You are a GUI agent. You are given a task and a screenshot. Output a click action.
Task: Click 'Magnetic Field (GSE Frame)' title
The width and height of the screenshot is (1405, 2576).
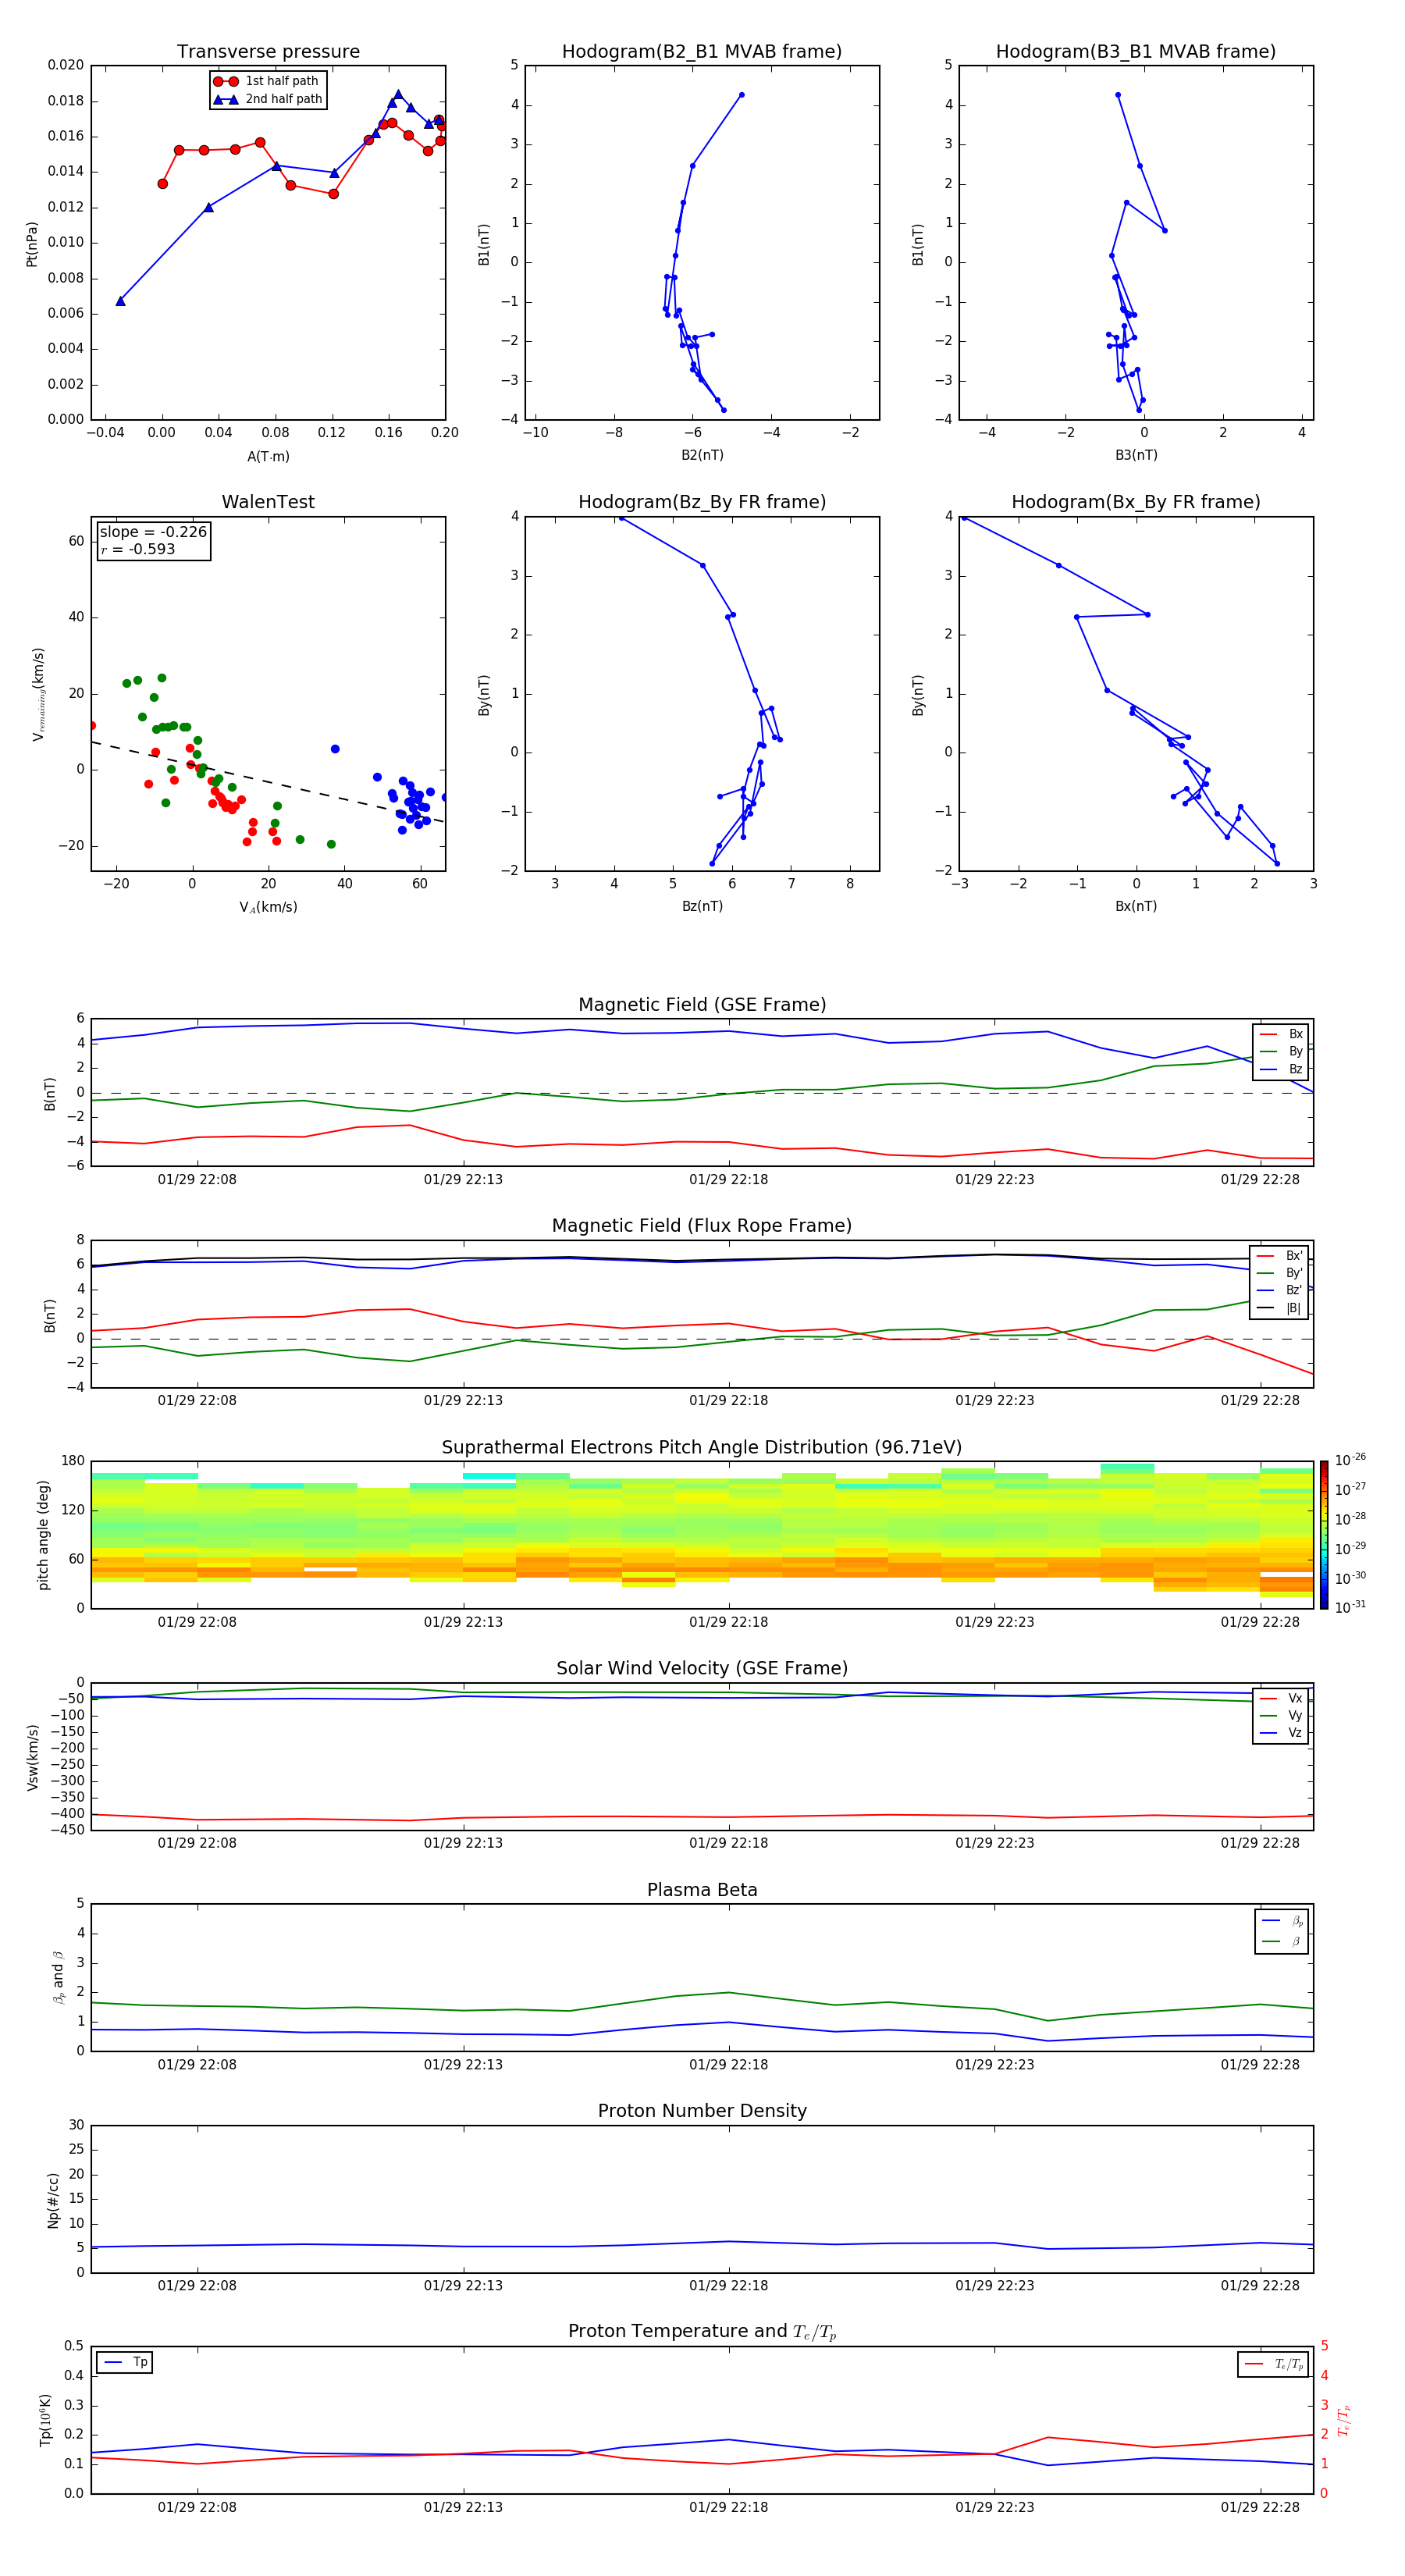[702, 1005]
